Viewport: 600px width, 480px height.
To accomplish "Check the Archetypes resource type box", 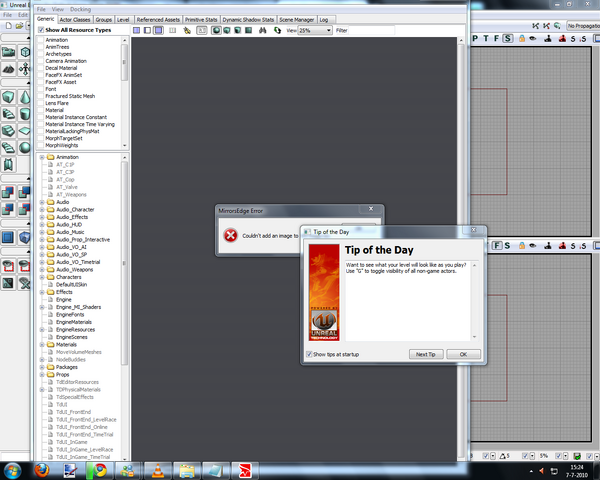I will 41,54.
